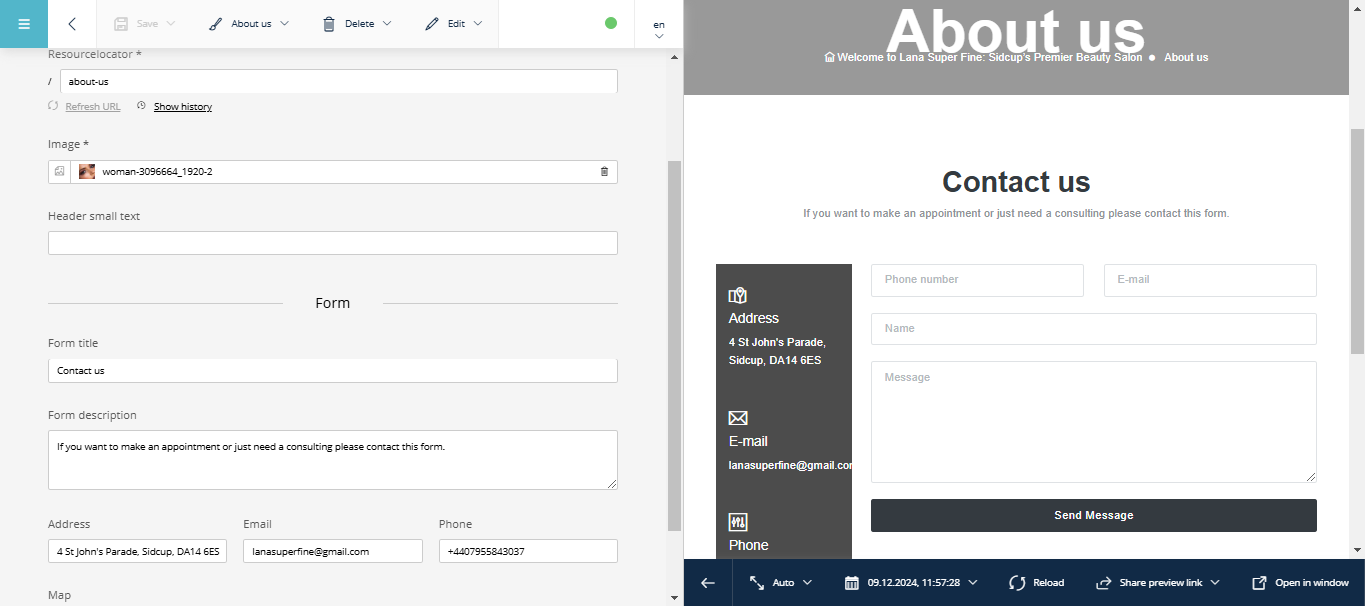Click the image media icon beside woman-3096664

59,172
